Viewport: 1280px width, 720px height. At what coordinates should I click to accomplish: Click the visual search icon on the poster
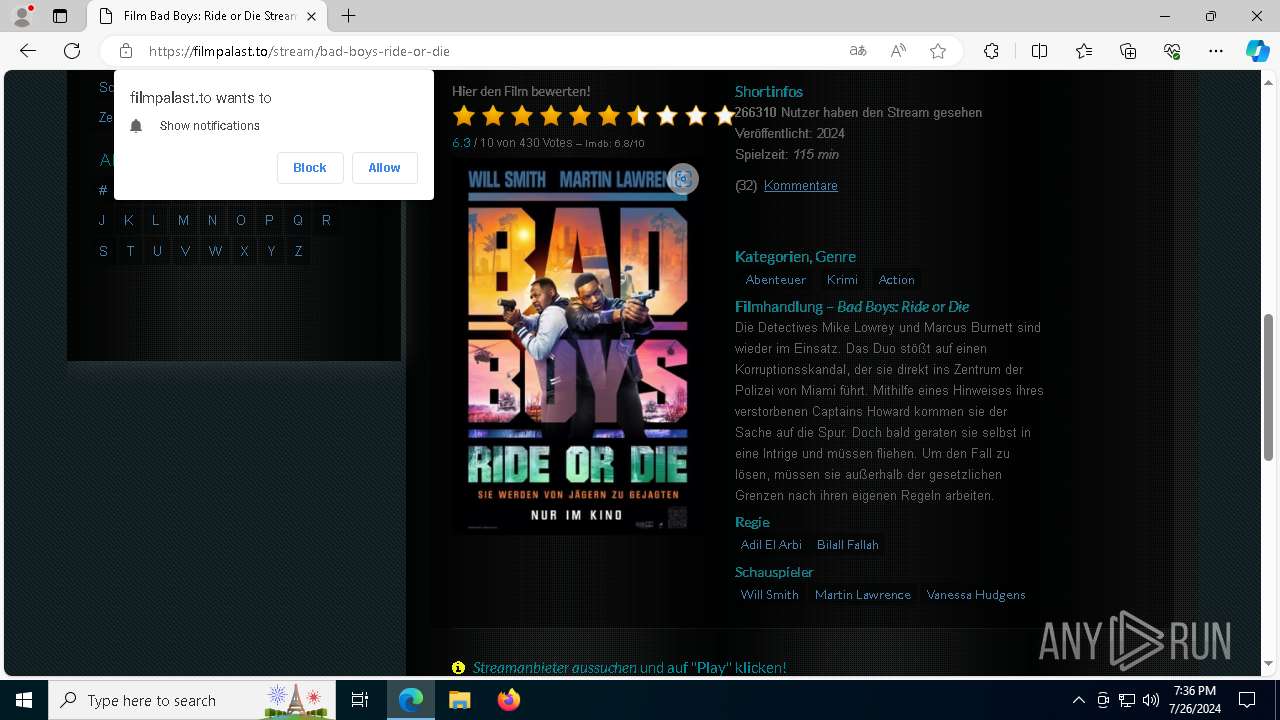pyautogui.click(x=683, y=179)
